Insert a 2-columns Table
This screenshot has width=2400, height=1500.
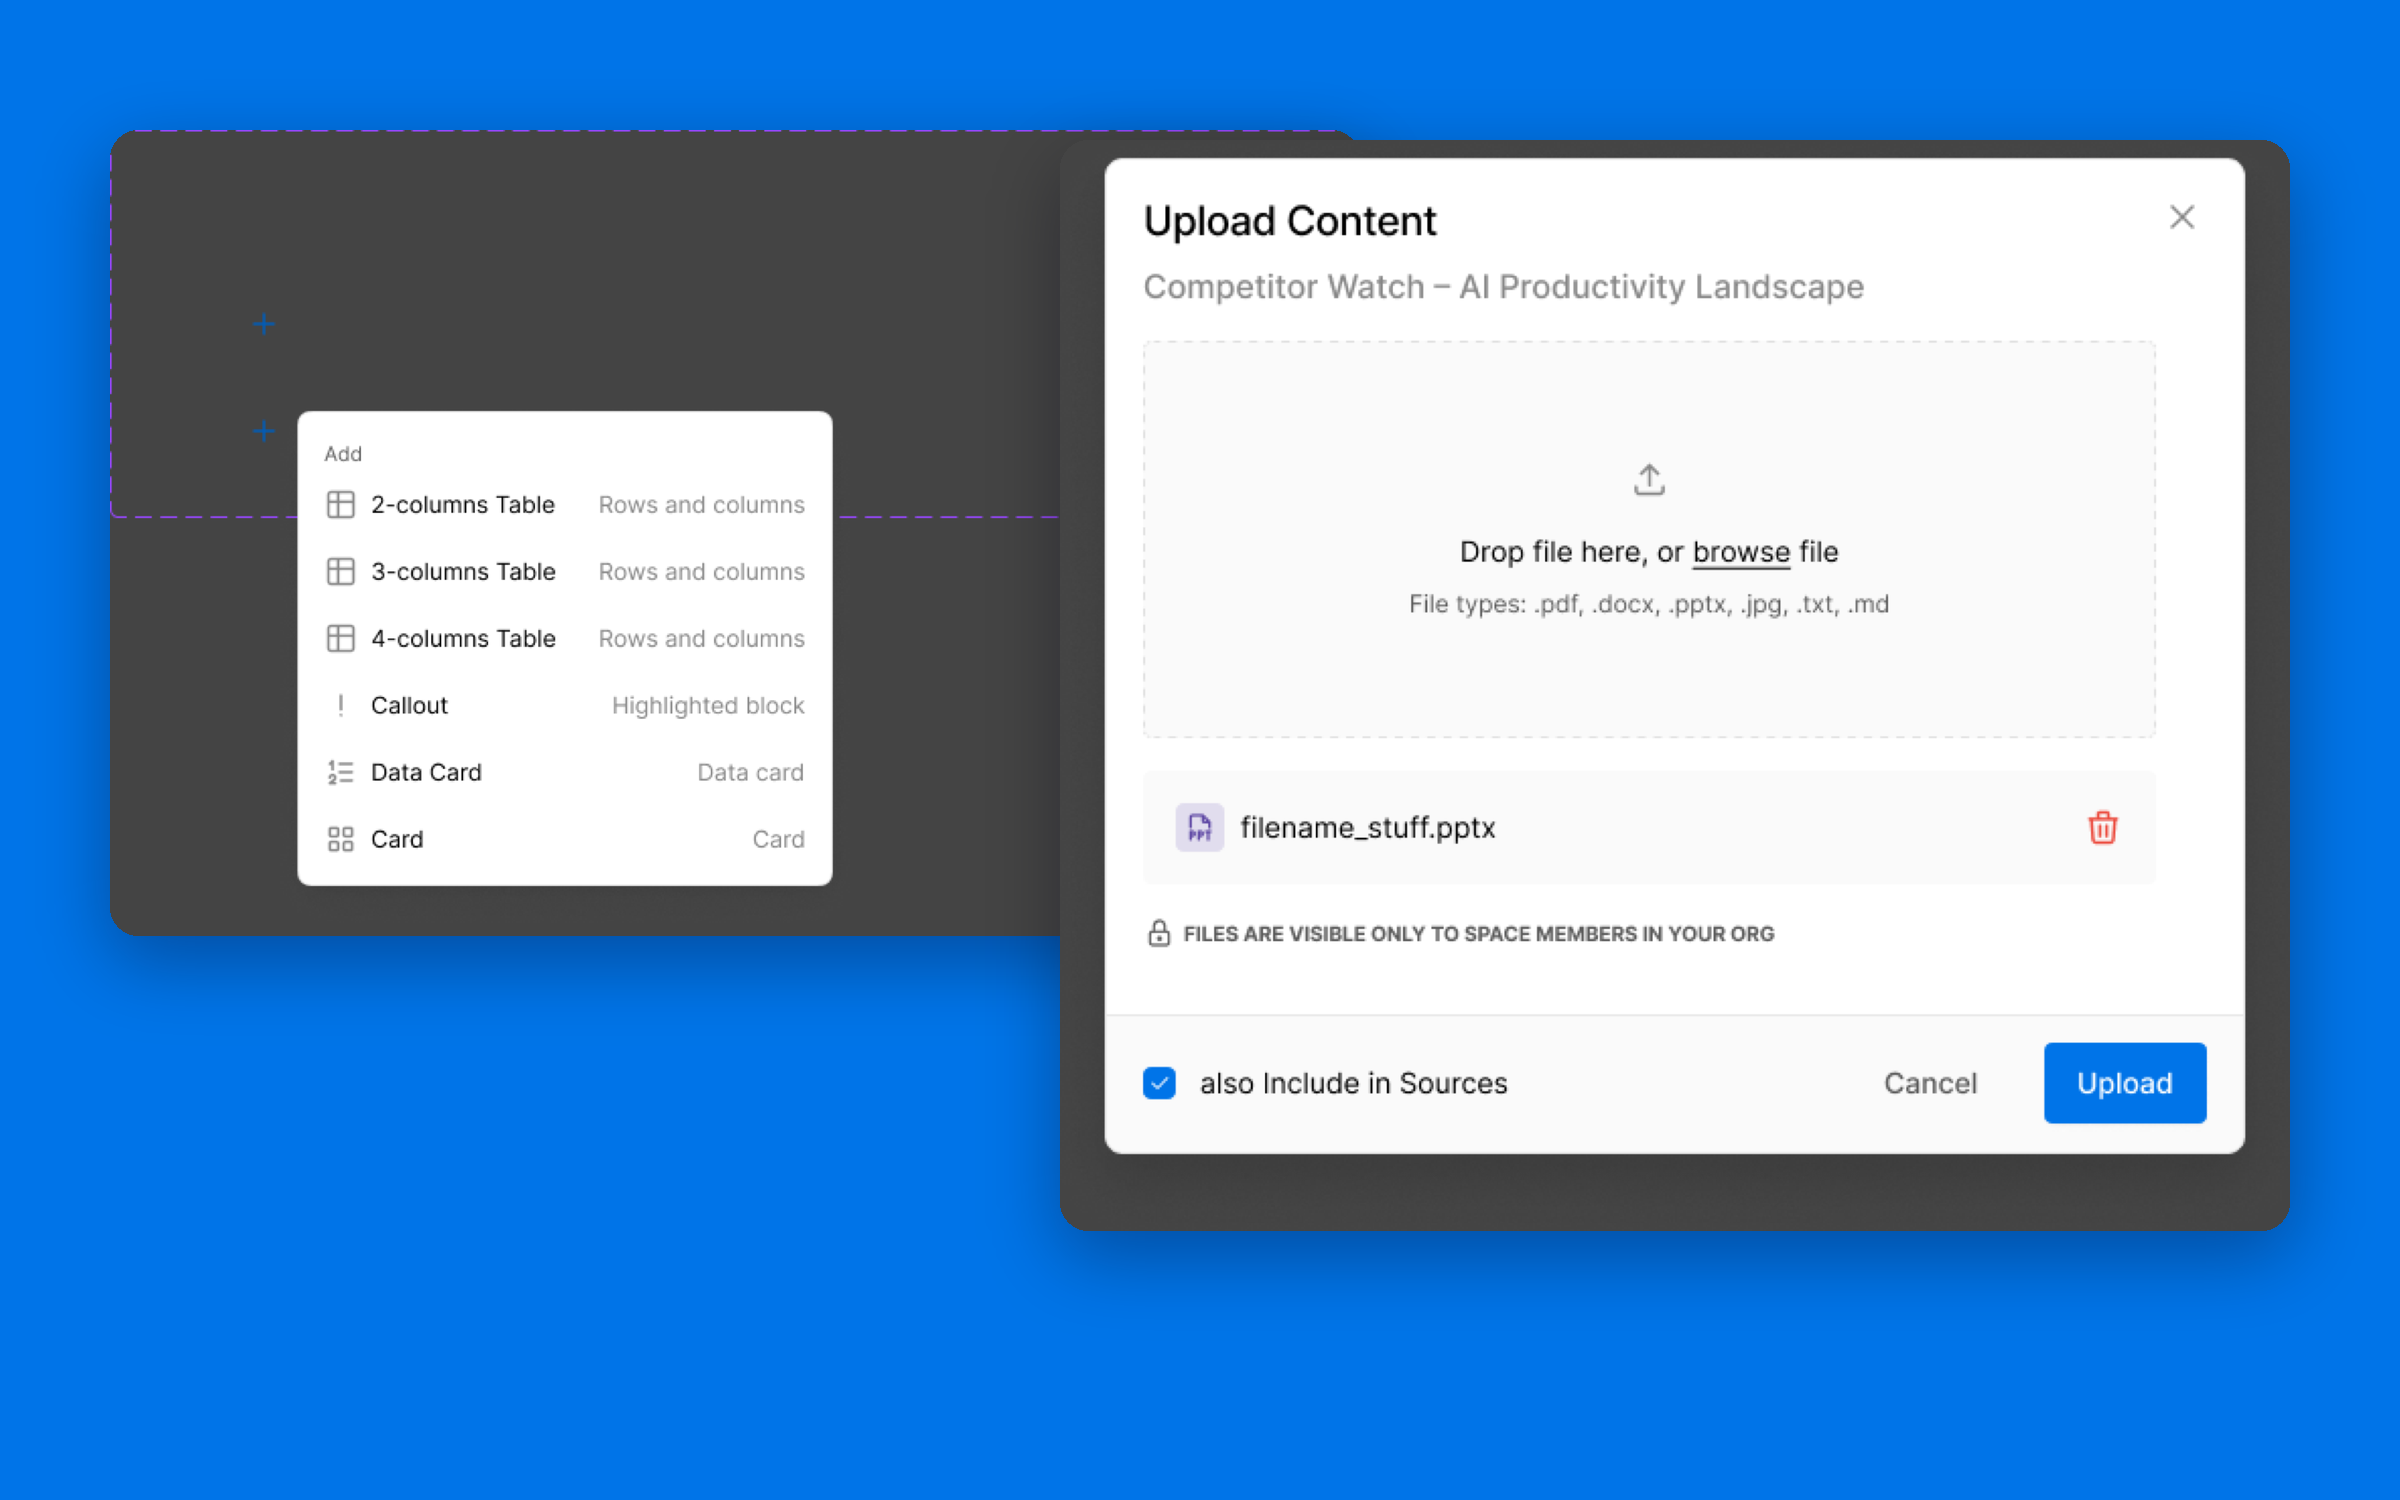[x=565, y=504]
